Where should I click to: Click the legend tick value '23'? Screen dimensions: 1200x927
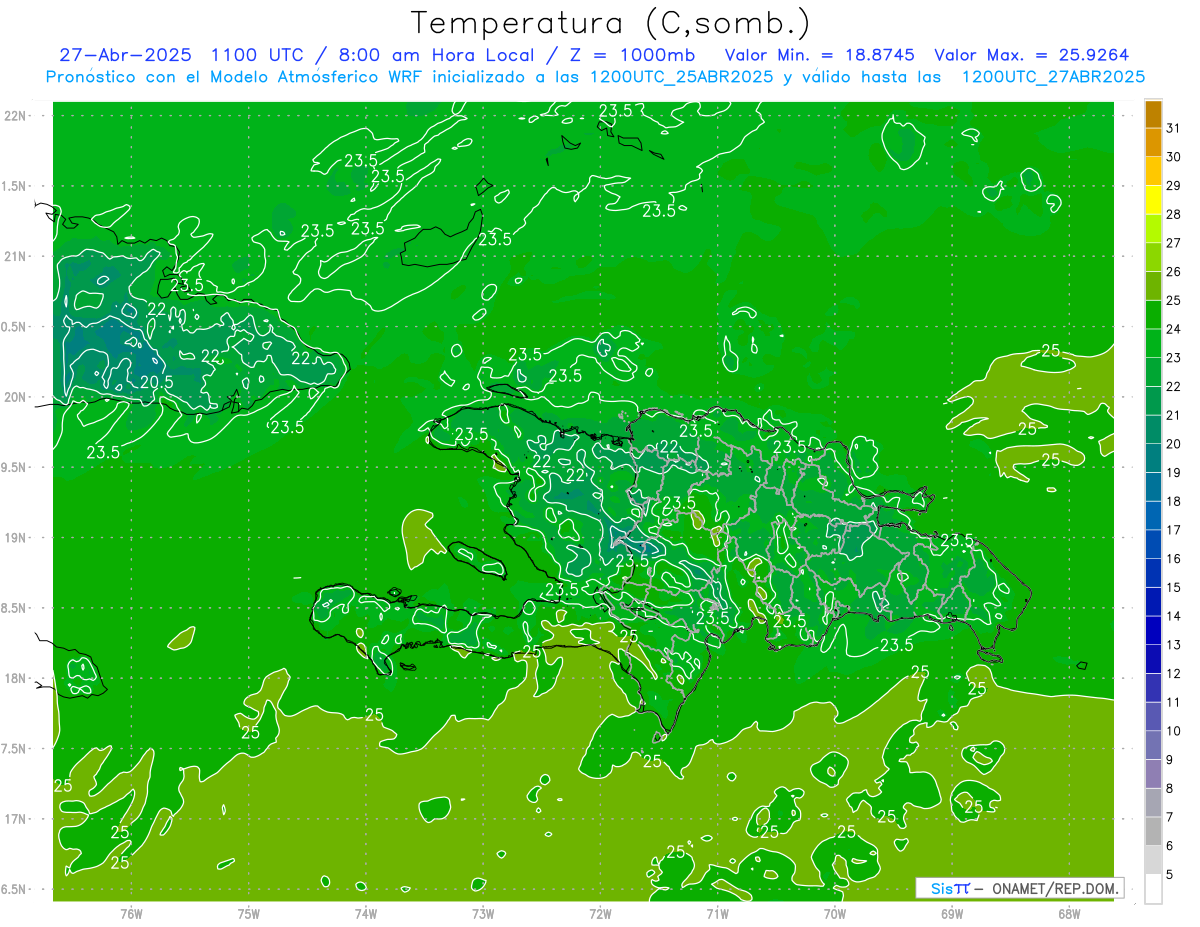coord(1174,358)
